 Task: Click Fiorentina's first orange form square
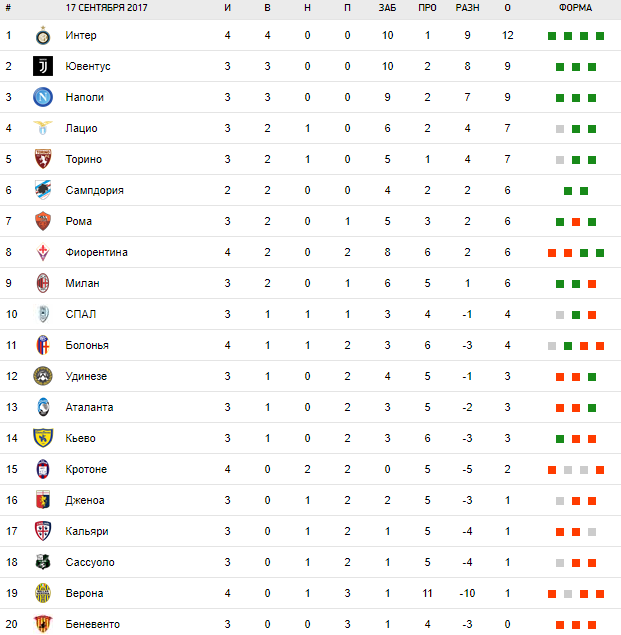[x=552, y=253]
